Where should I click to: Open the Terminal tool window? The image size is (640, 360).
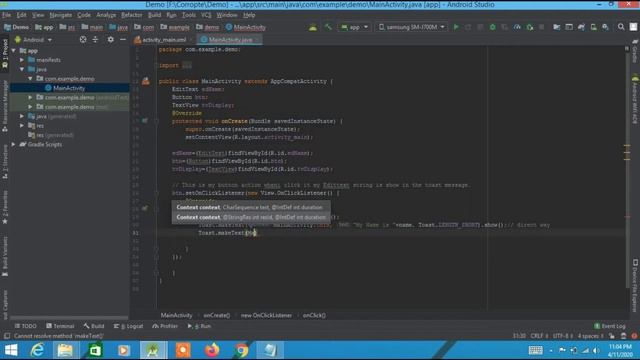(60, 326)
